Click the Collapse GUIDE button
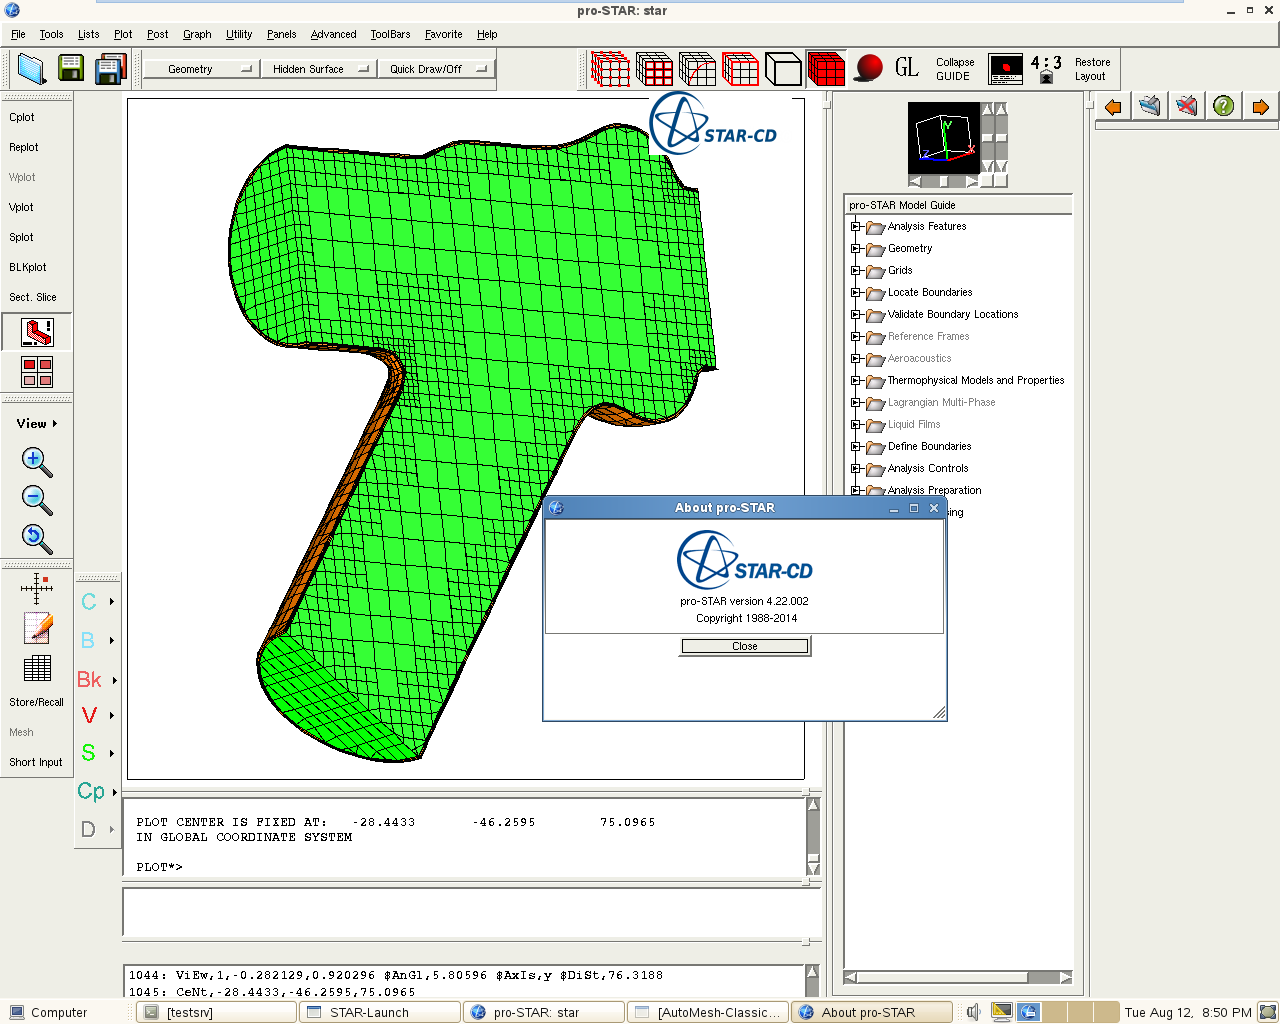The height and width of the screenshot is (1024, 1280). point(955,69)
